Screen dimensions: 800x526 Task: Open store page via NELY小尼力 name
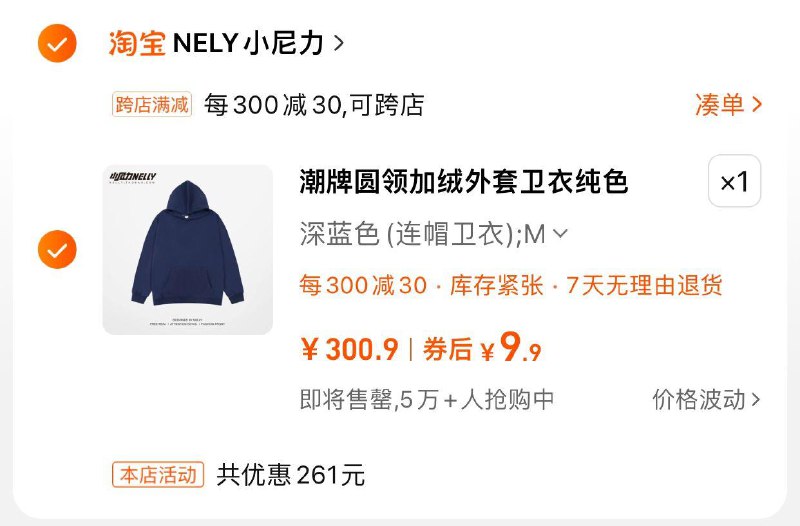248,43
